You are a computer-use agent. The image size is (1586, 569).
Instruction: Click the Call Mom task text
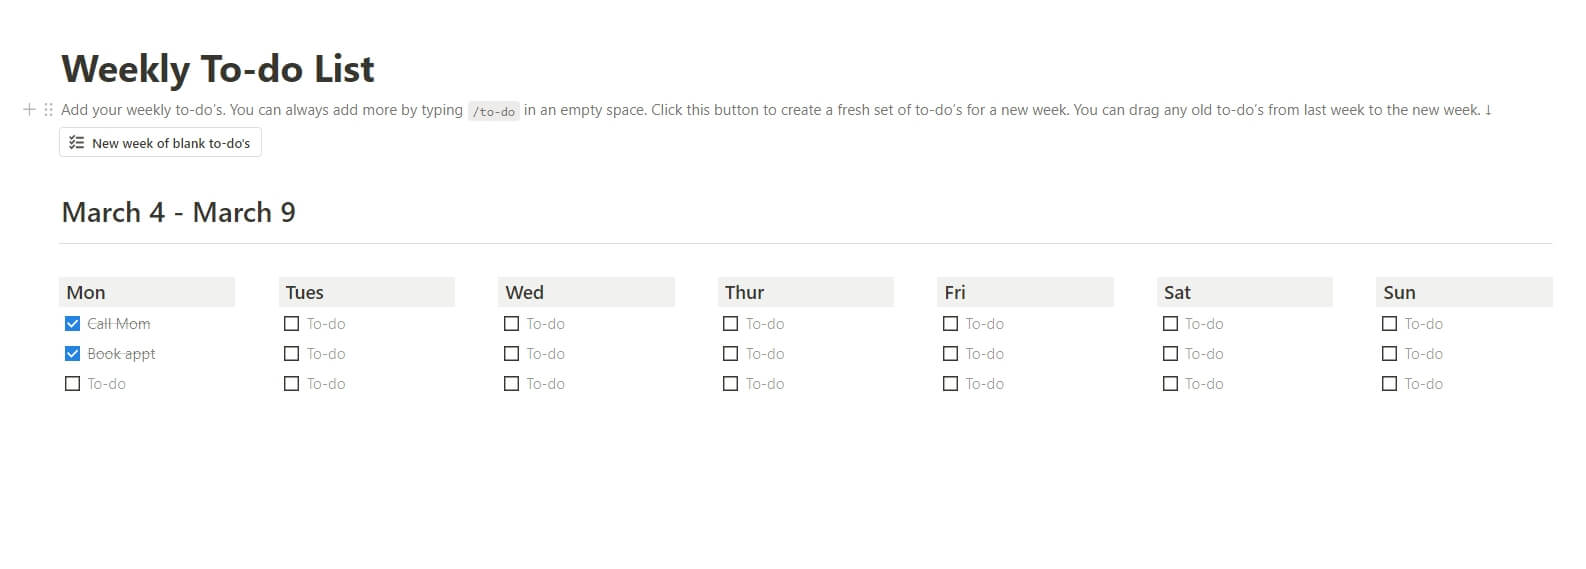119,324
